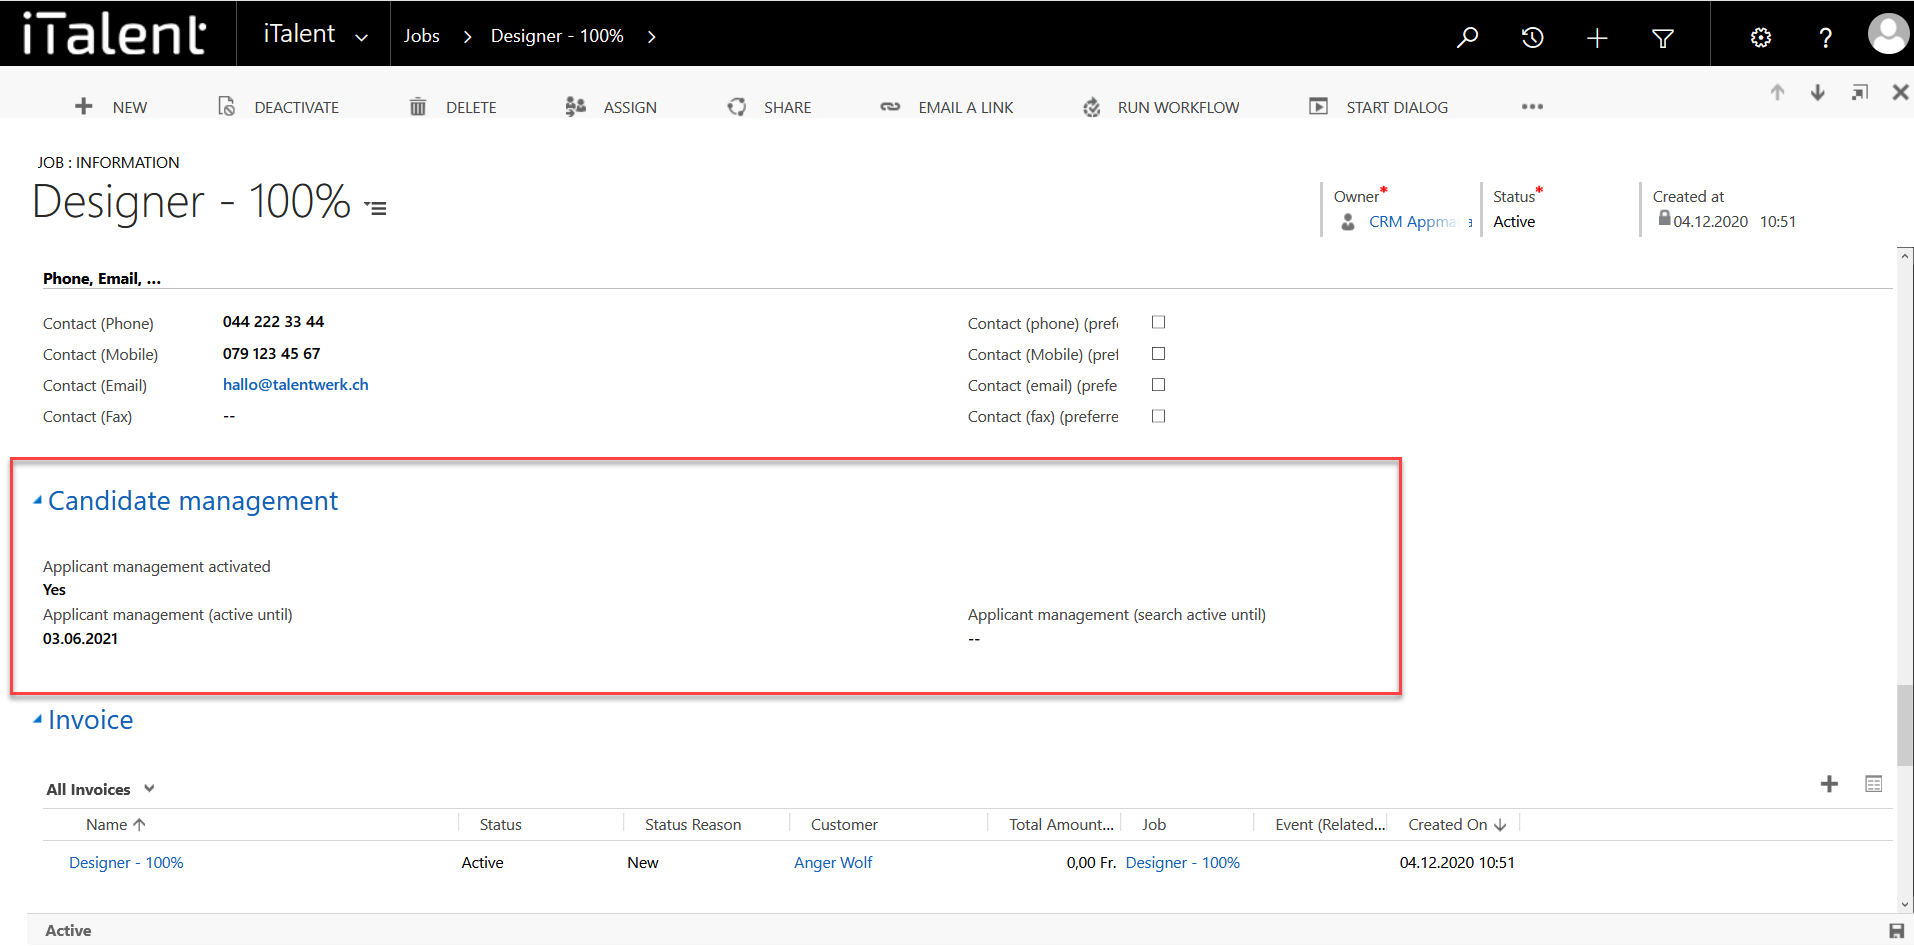Click the Status field value Active

[x=1514, y=222]
